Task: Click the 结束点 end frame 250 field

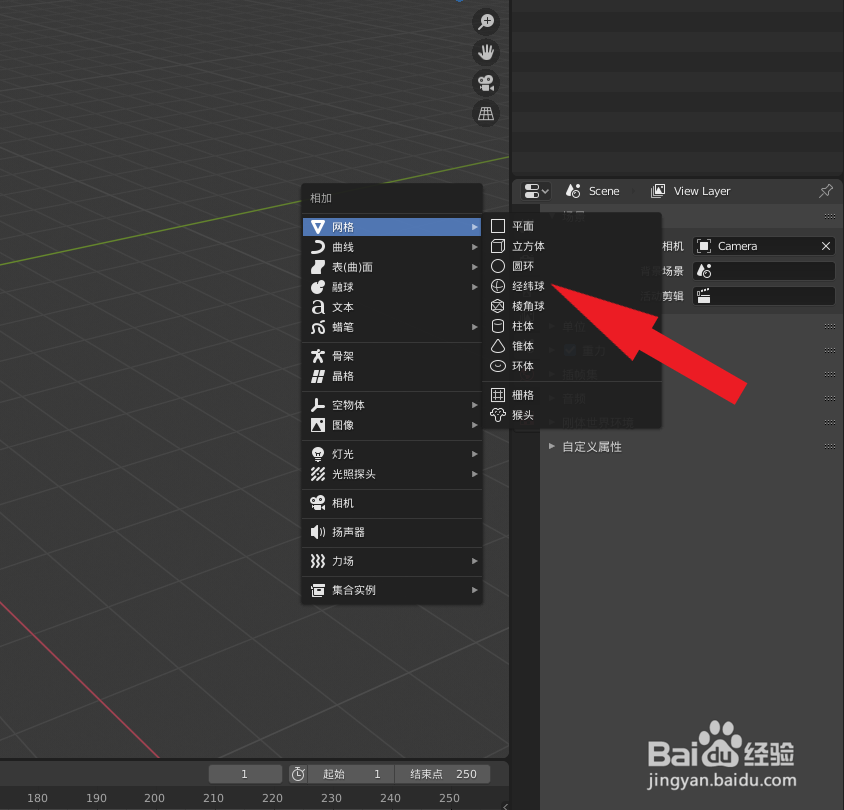Action: [442, 774]
